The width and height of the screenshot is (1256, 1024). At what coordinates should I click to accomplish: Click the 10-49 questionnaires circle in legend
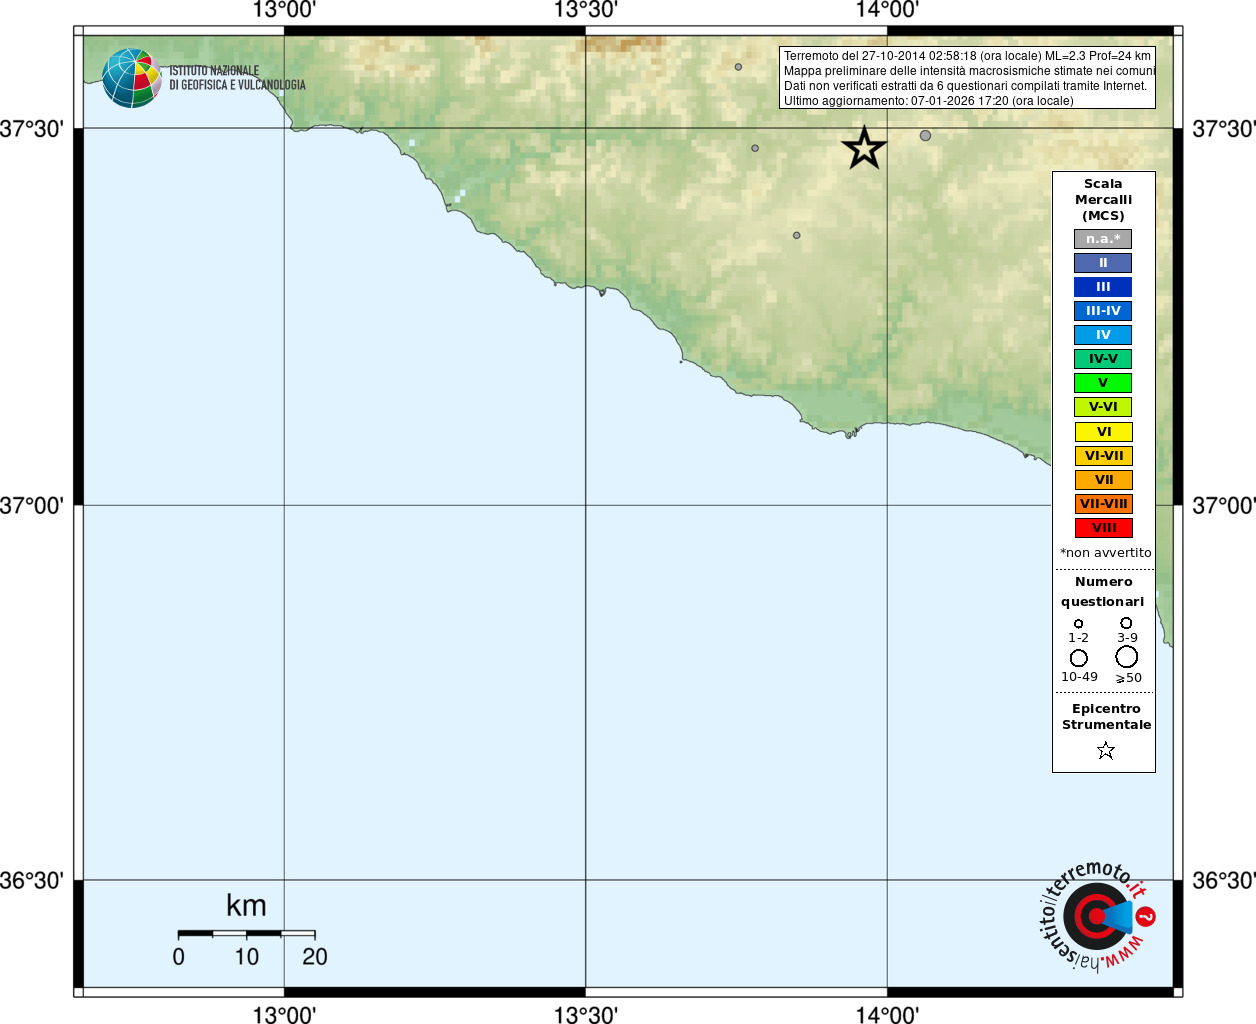tap(1078, 658)
